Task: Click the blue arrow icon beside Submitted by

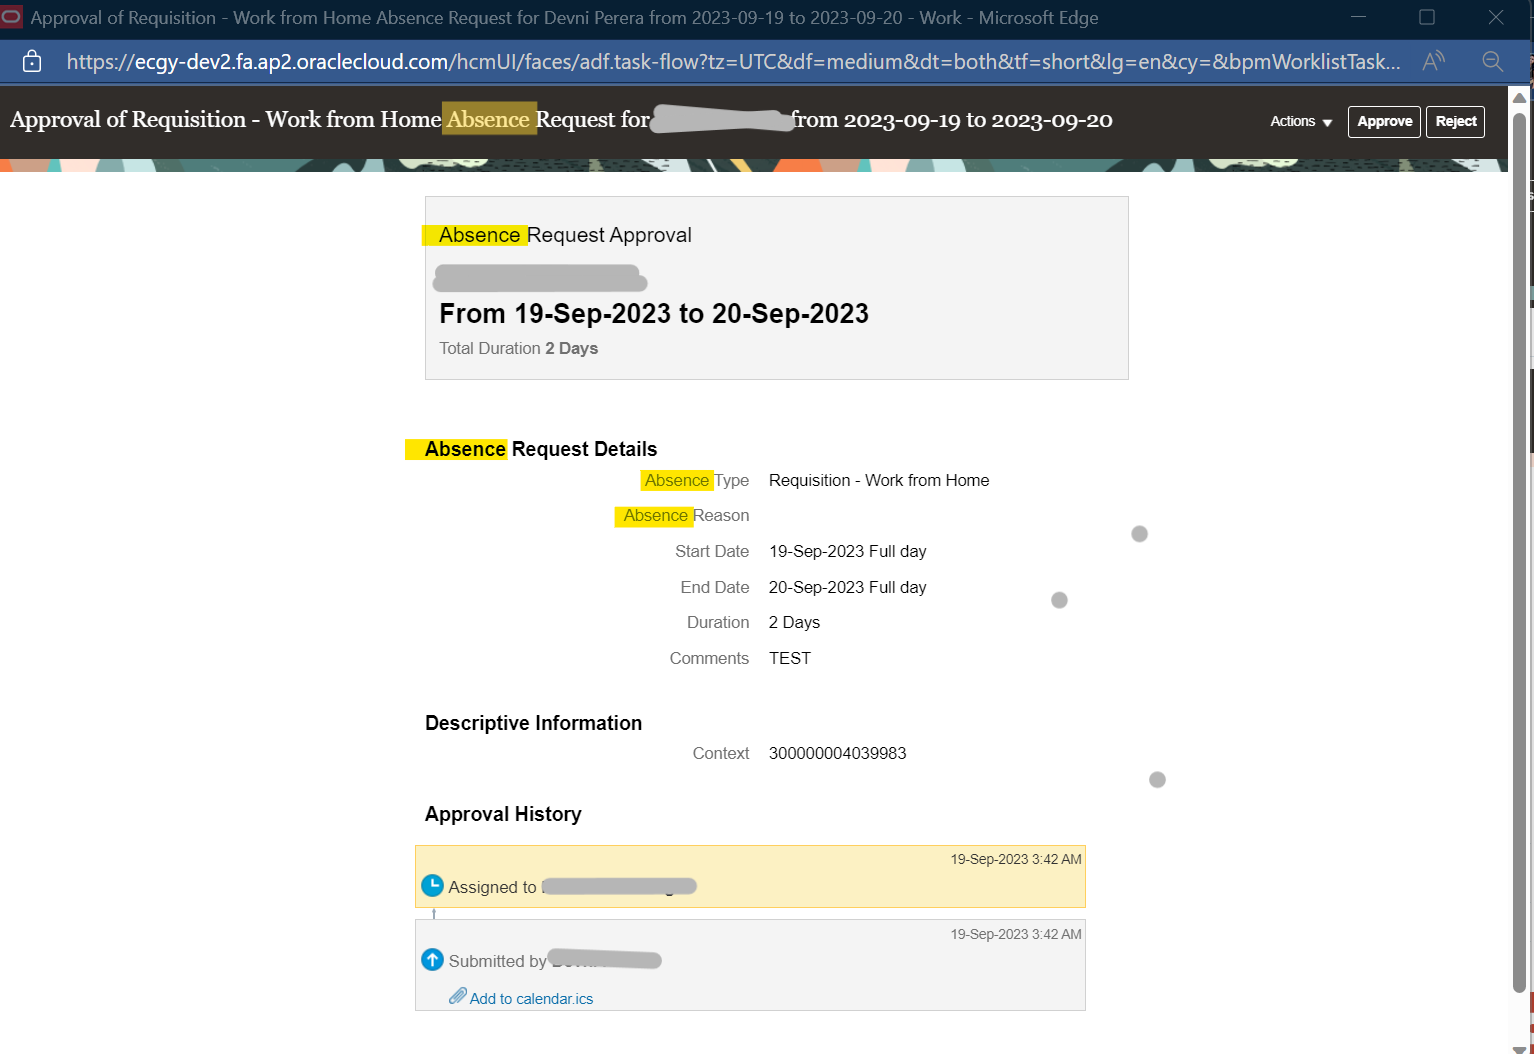Action: (432, 959)
